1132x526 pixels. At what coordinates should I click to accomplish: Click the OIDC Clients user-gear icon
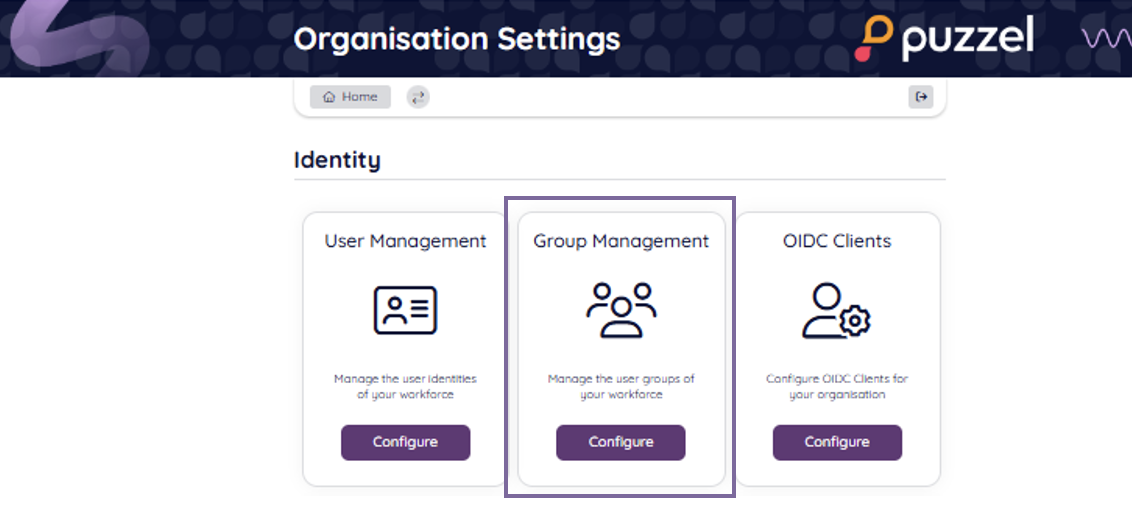(837, 310)
